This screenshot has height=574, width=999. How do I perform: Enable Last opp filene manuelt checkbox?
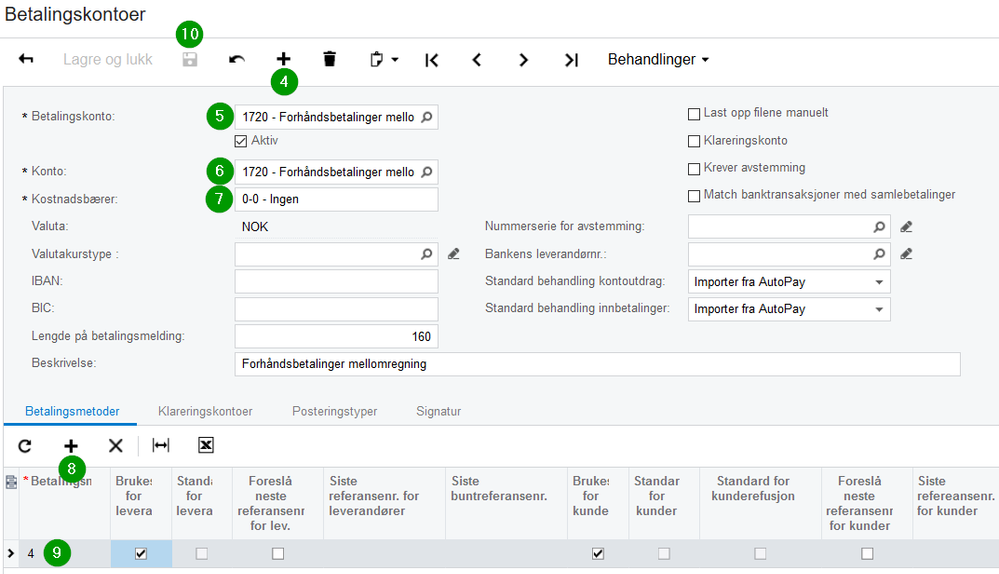694,113
